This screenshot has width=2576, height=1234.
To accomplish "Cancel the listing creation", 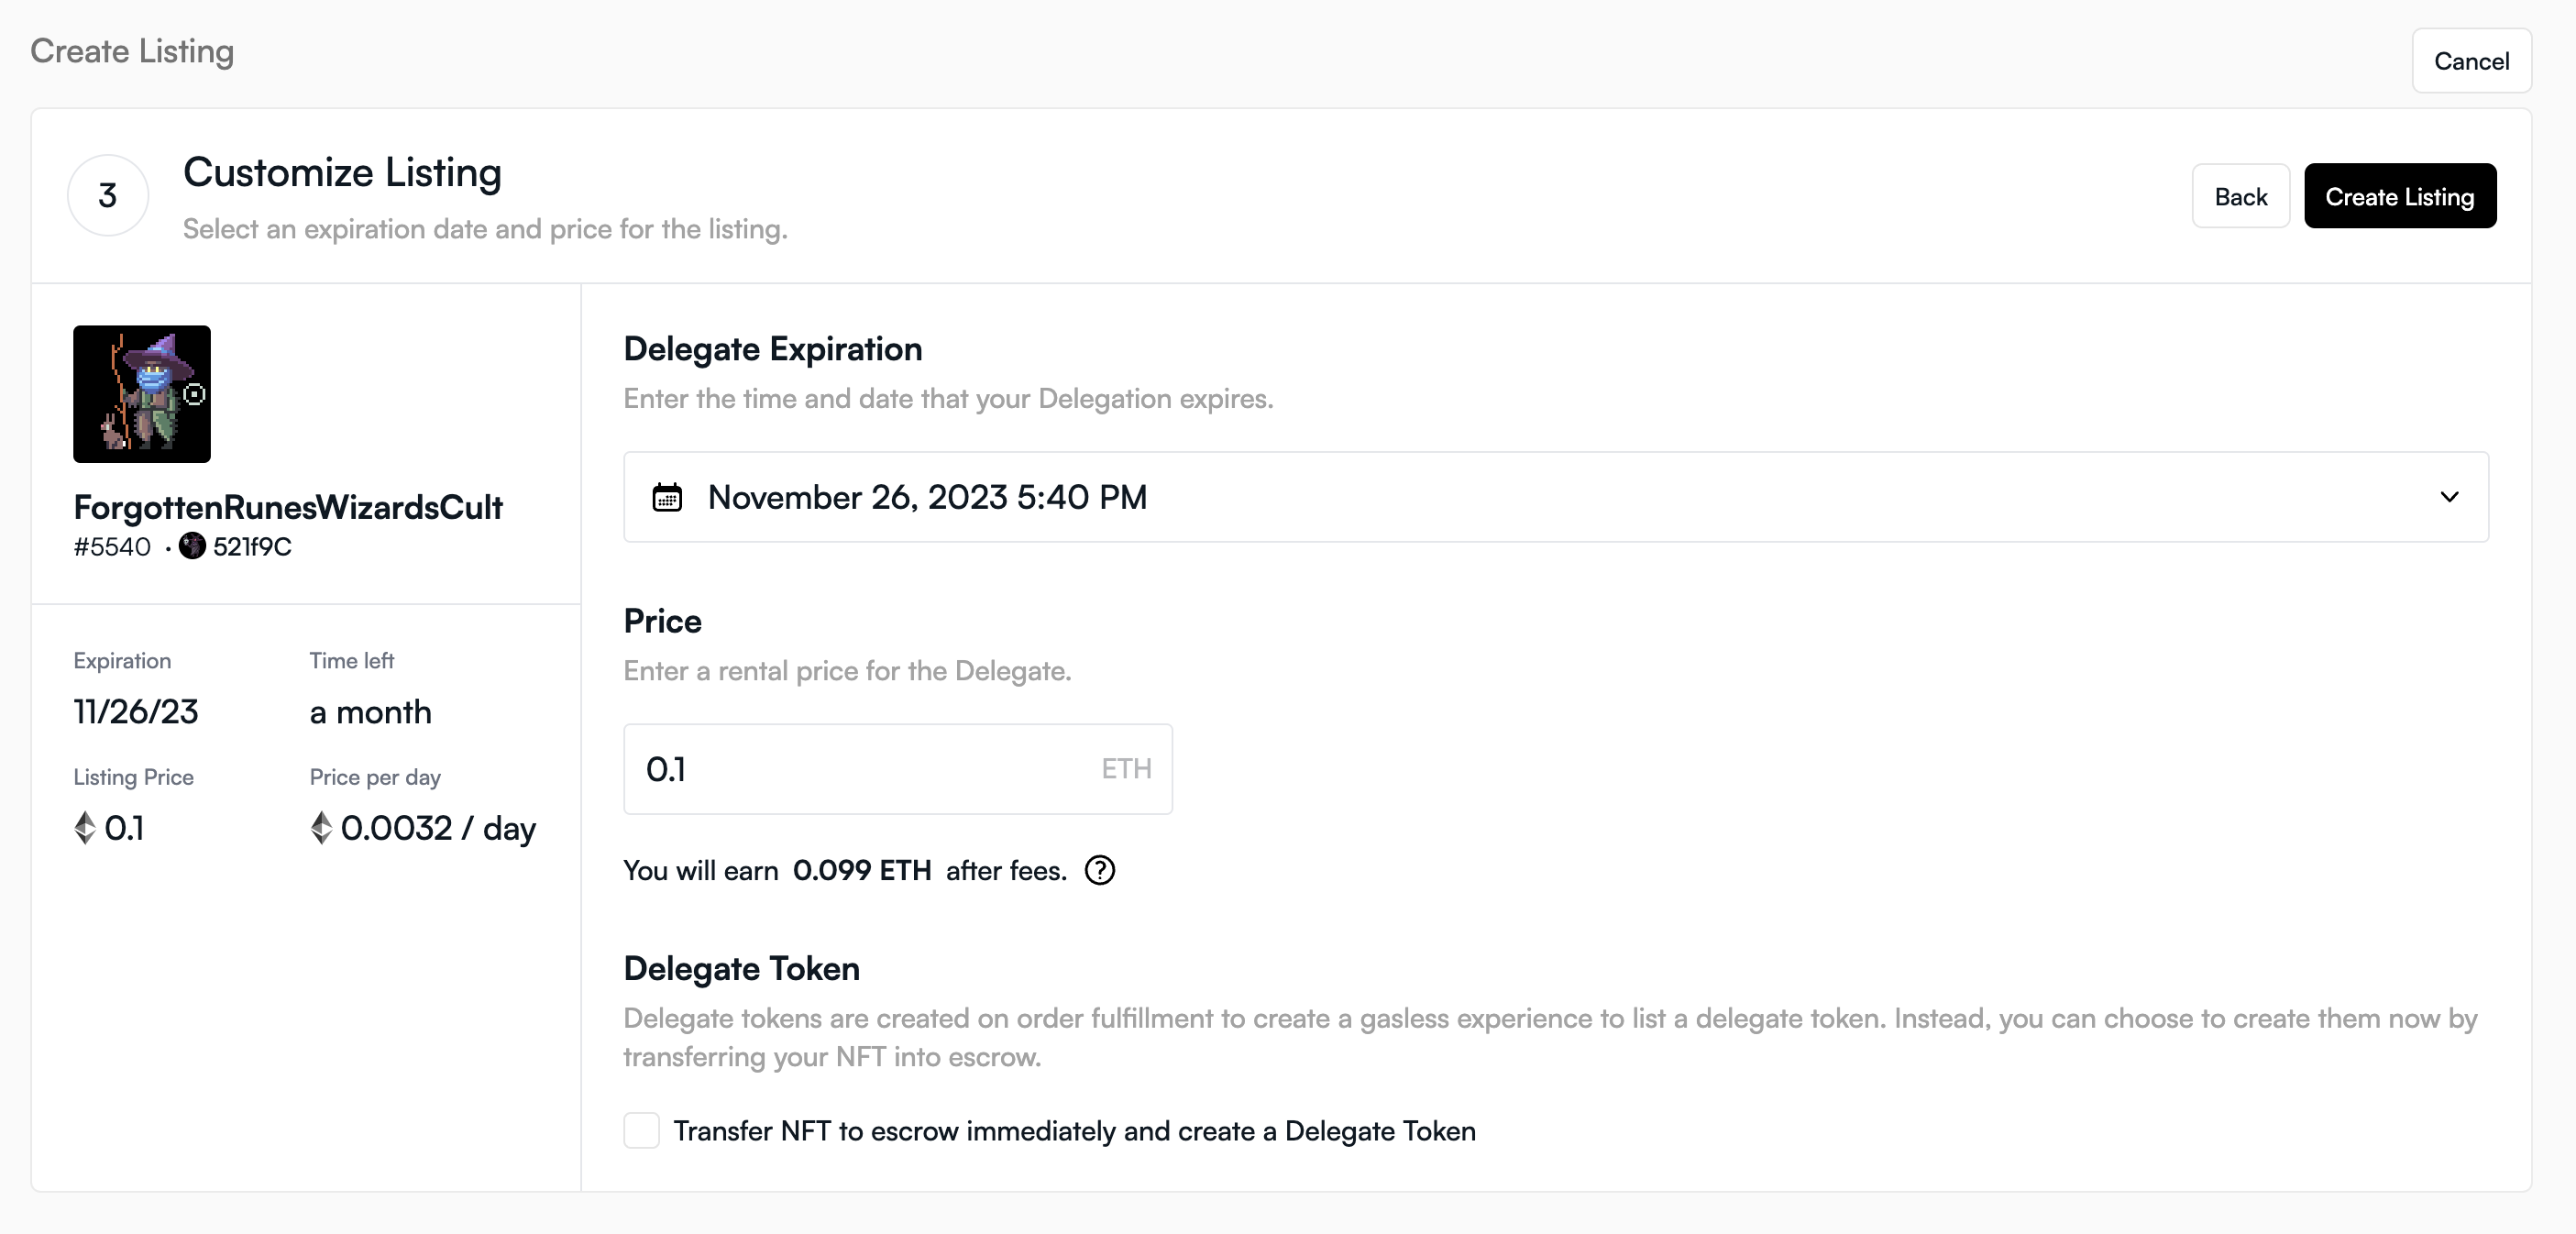I will (2471, 61).
